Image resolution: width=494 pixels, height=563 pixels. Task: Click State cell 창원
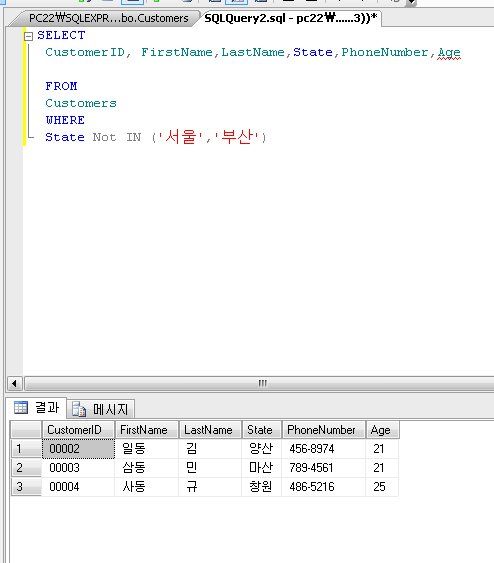(x=262, y=487)
